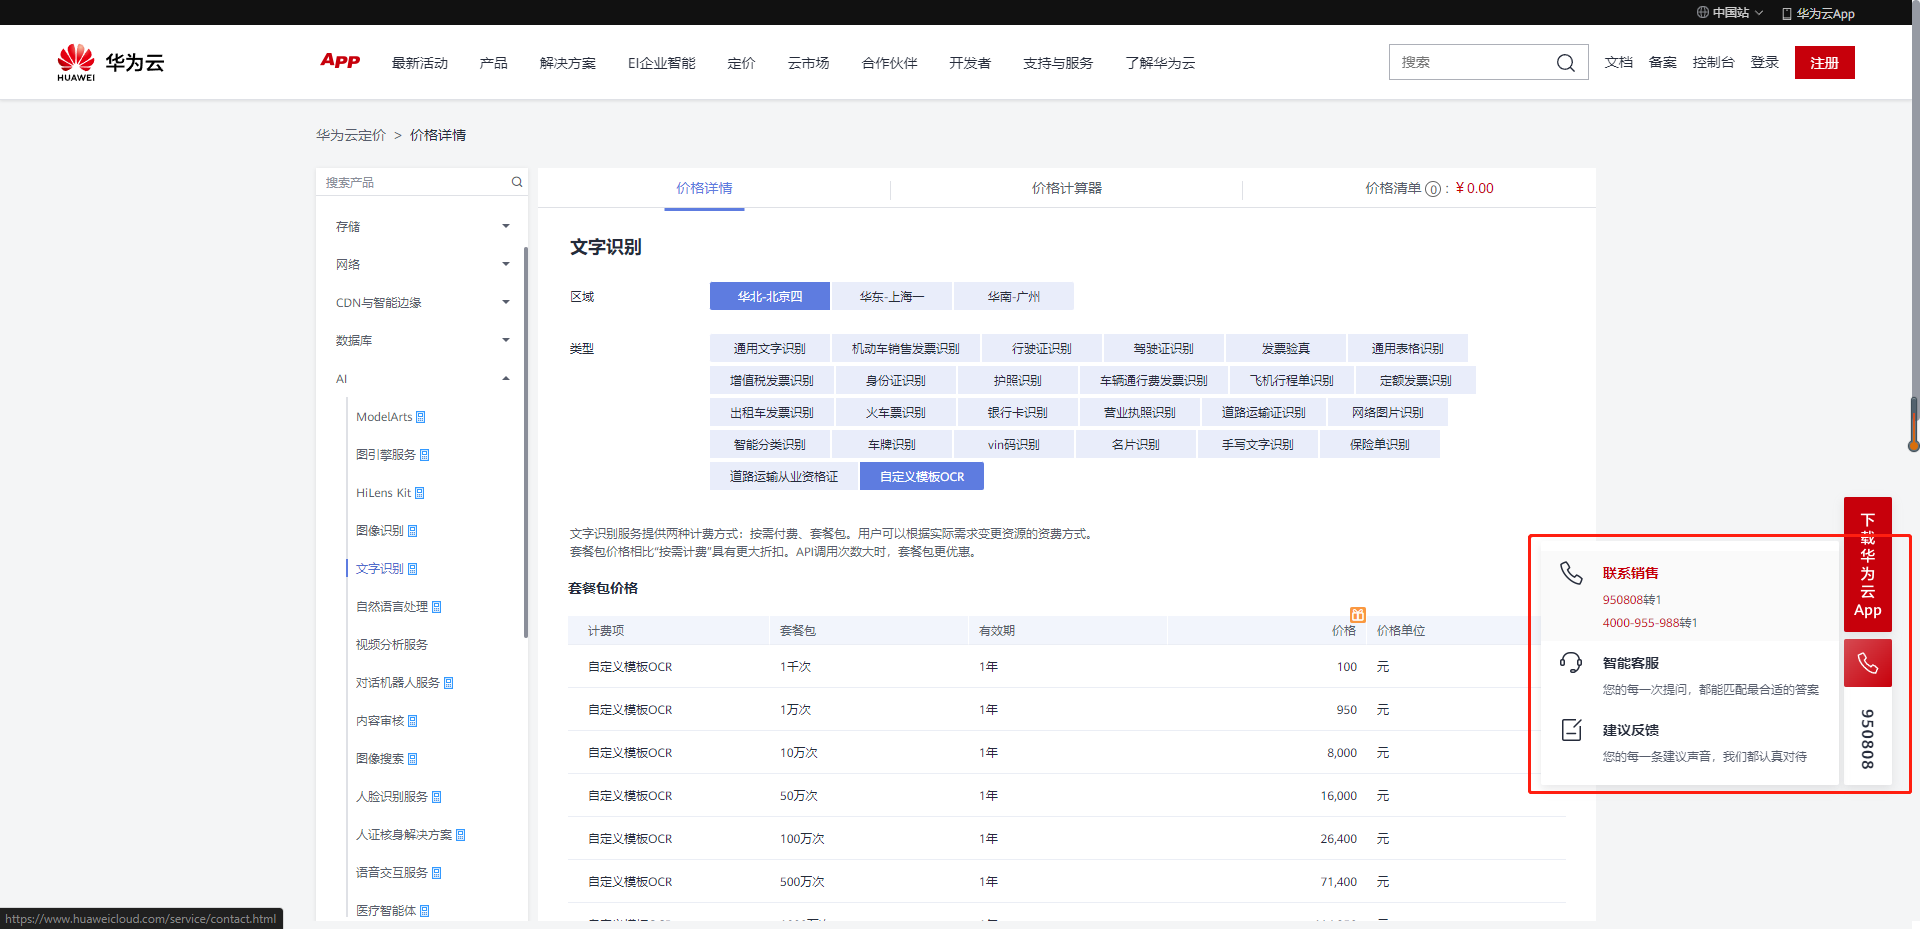This screenshot has height=929, width=1920.
Task: Select the 华东-上海一 region
Action: [x=892, y=296]
